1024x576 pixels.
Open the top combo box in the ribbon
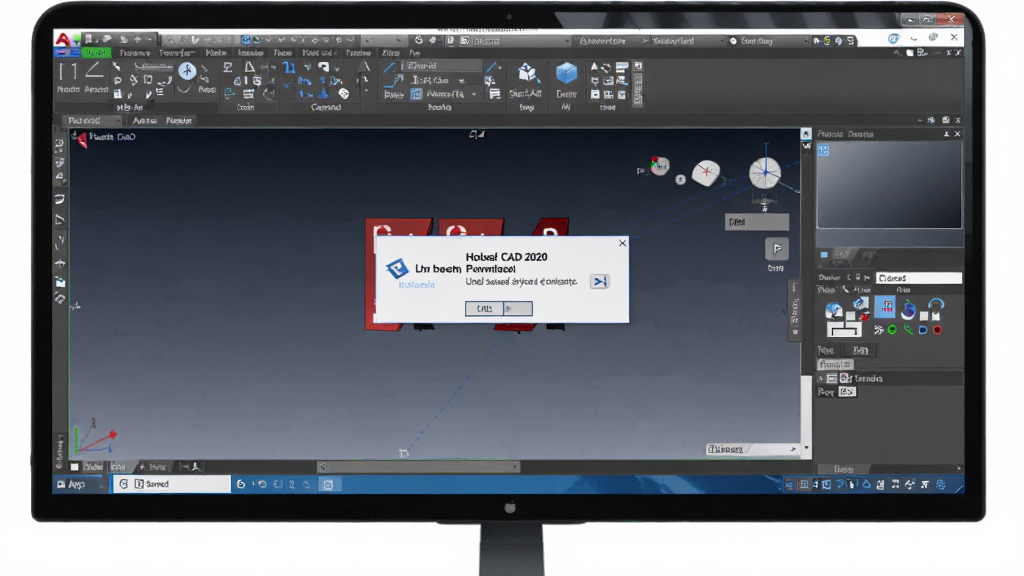coord(441,66)
